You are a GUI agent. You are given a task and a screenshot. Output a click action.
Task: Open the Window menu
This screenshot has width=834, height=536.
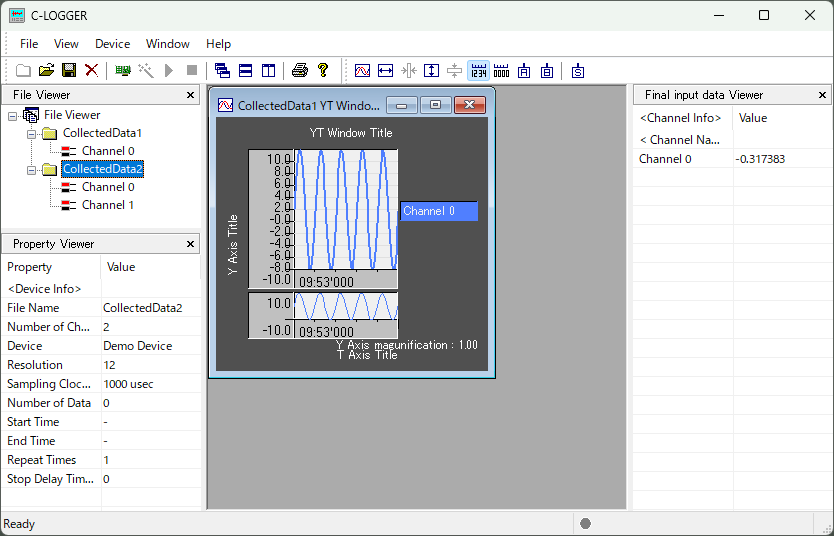click(167, 44)
